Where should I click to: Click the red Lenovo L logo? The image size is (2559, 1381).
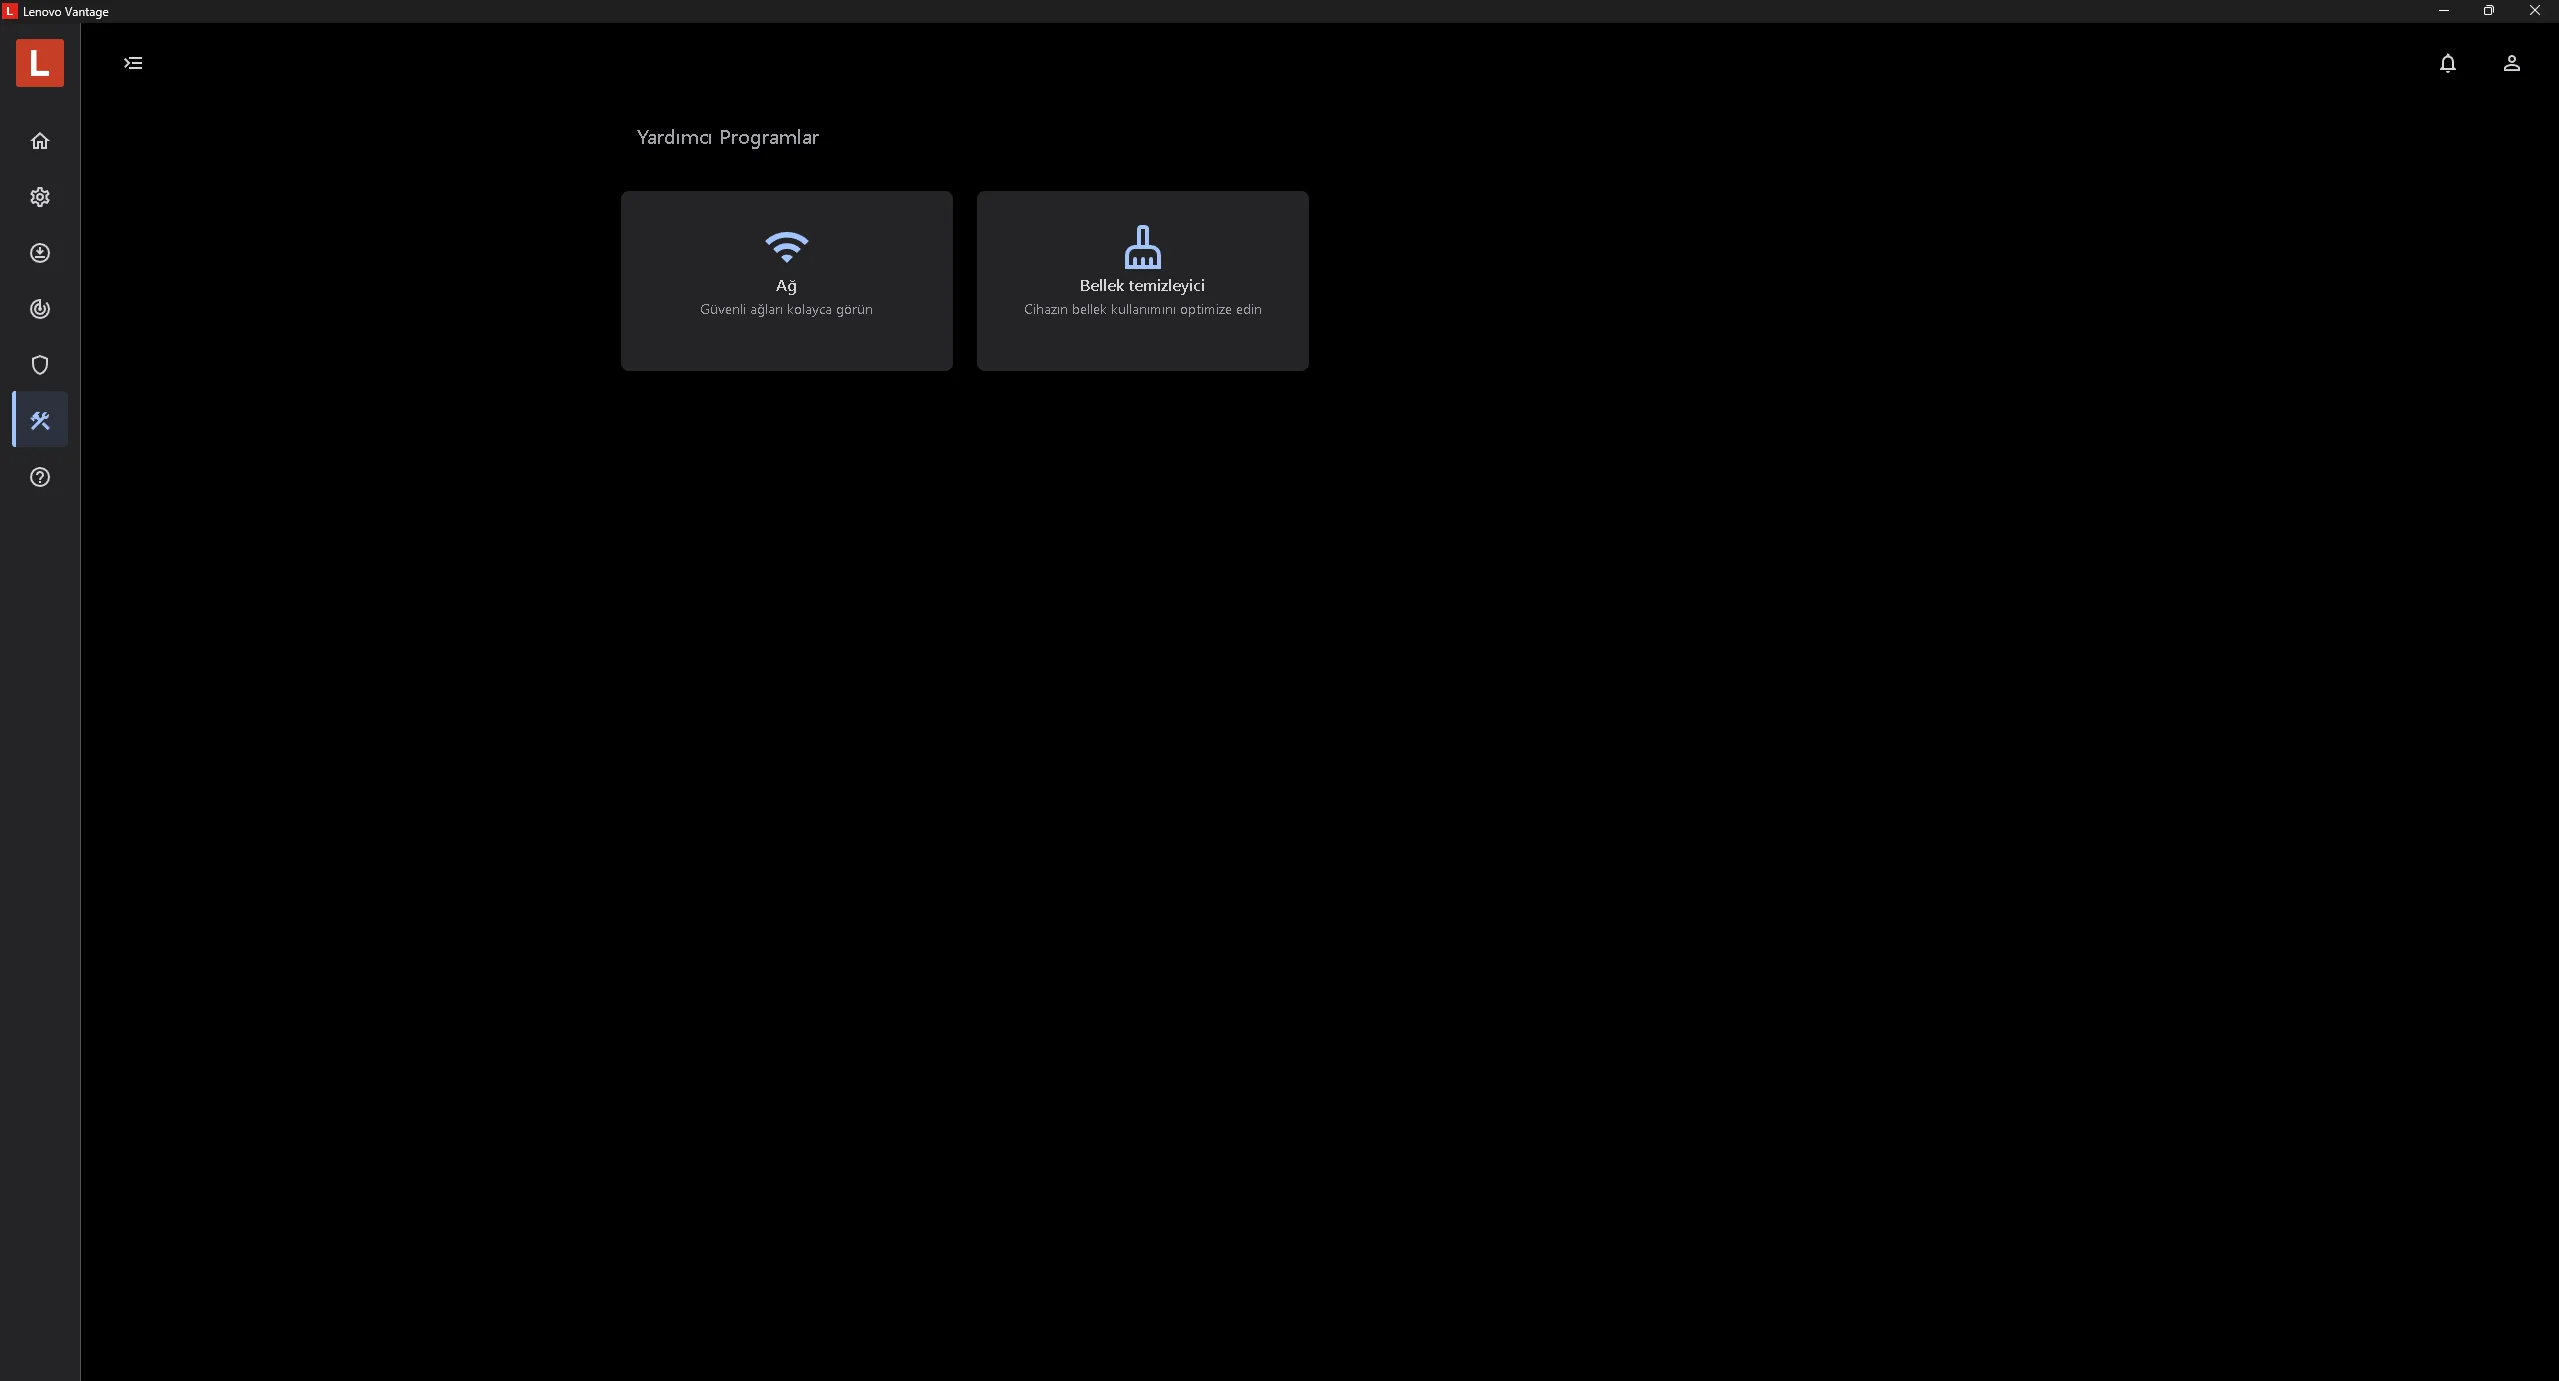[x=40, y=63]
